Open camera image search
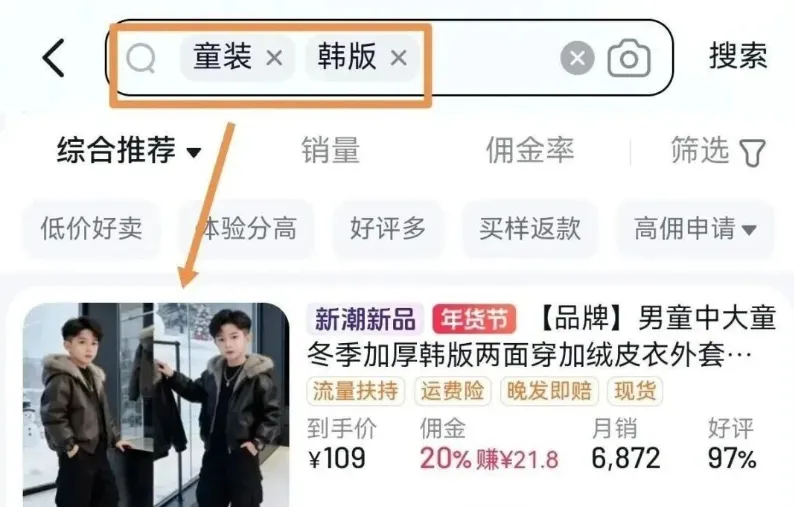Viewport: 794px width, 507px height. [x=629, y=59]
